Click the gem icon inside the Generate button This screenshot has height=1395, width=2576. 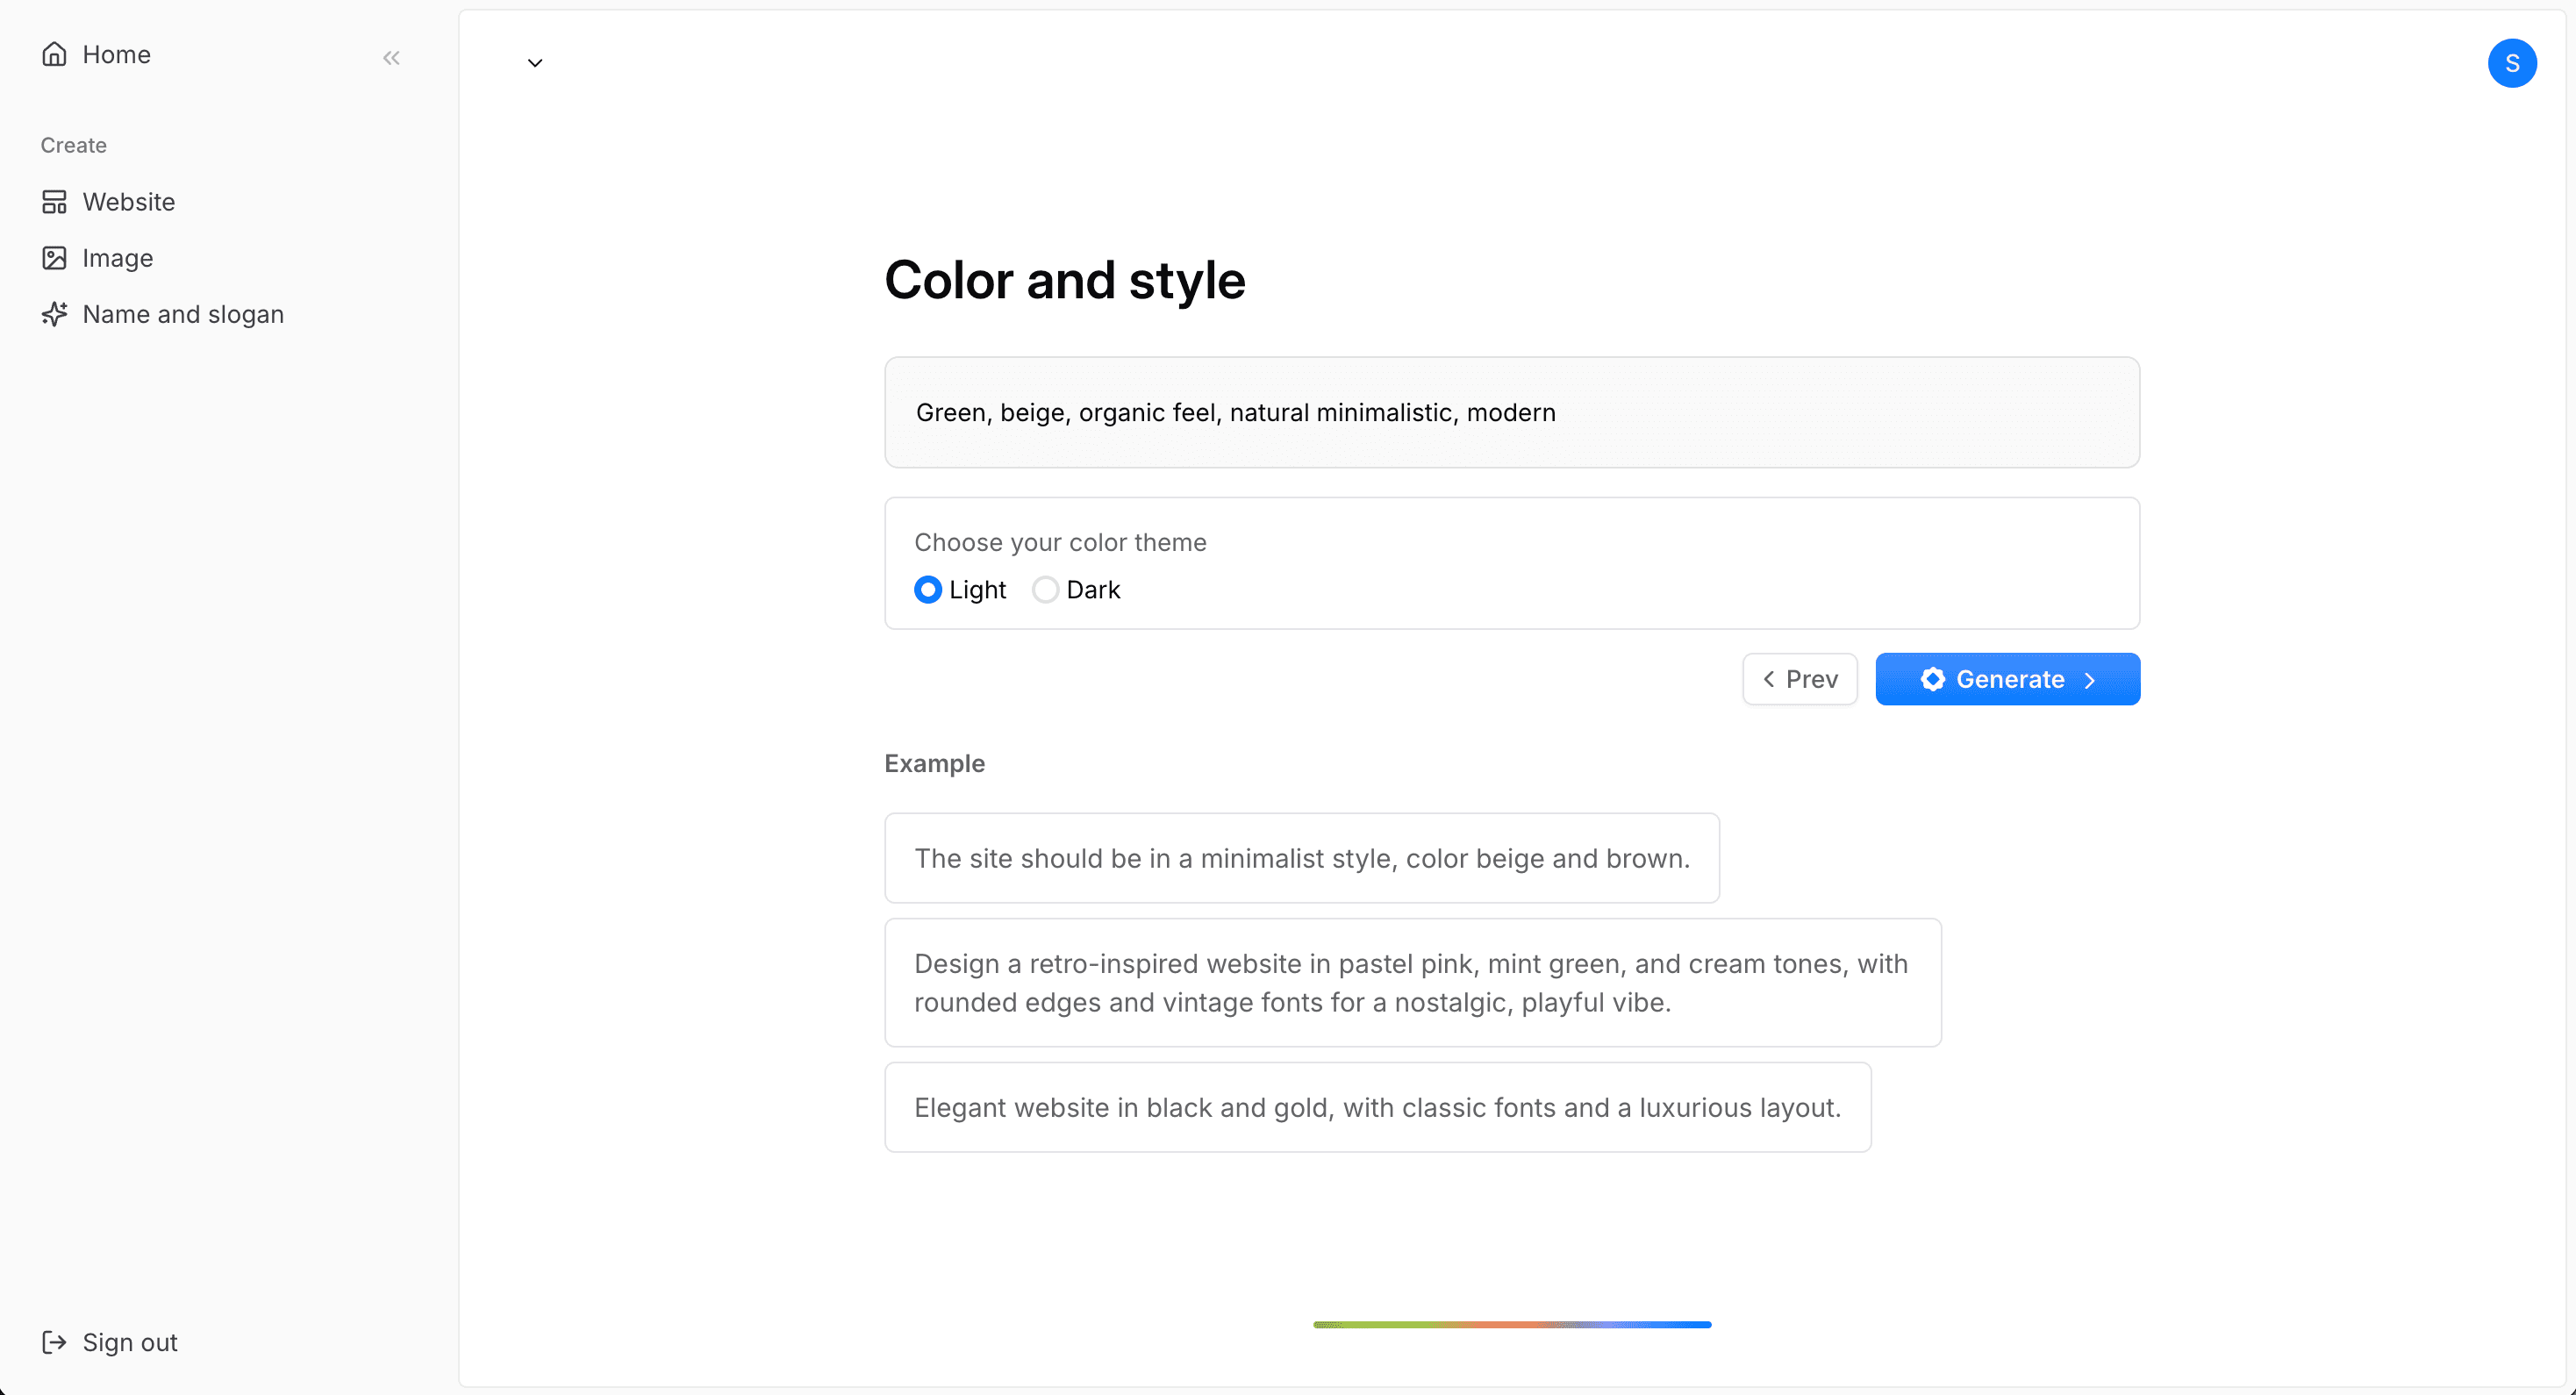pos(1933,679)
